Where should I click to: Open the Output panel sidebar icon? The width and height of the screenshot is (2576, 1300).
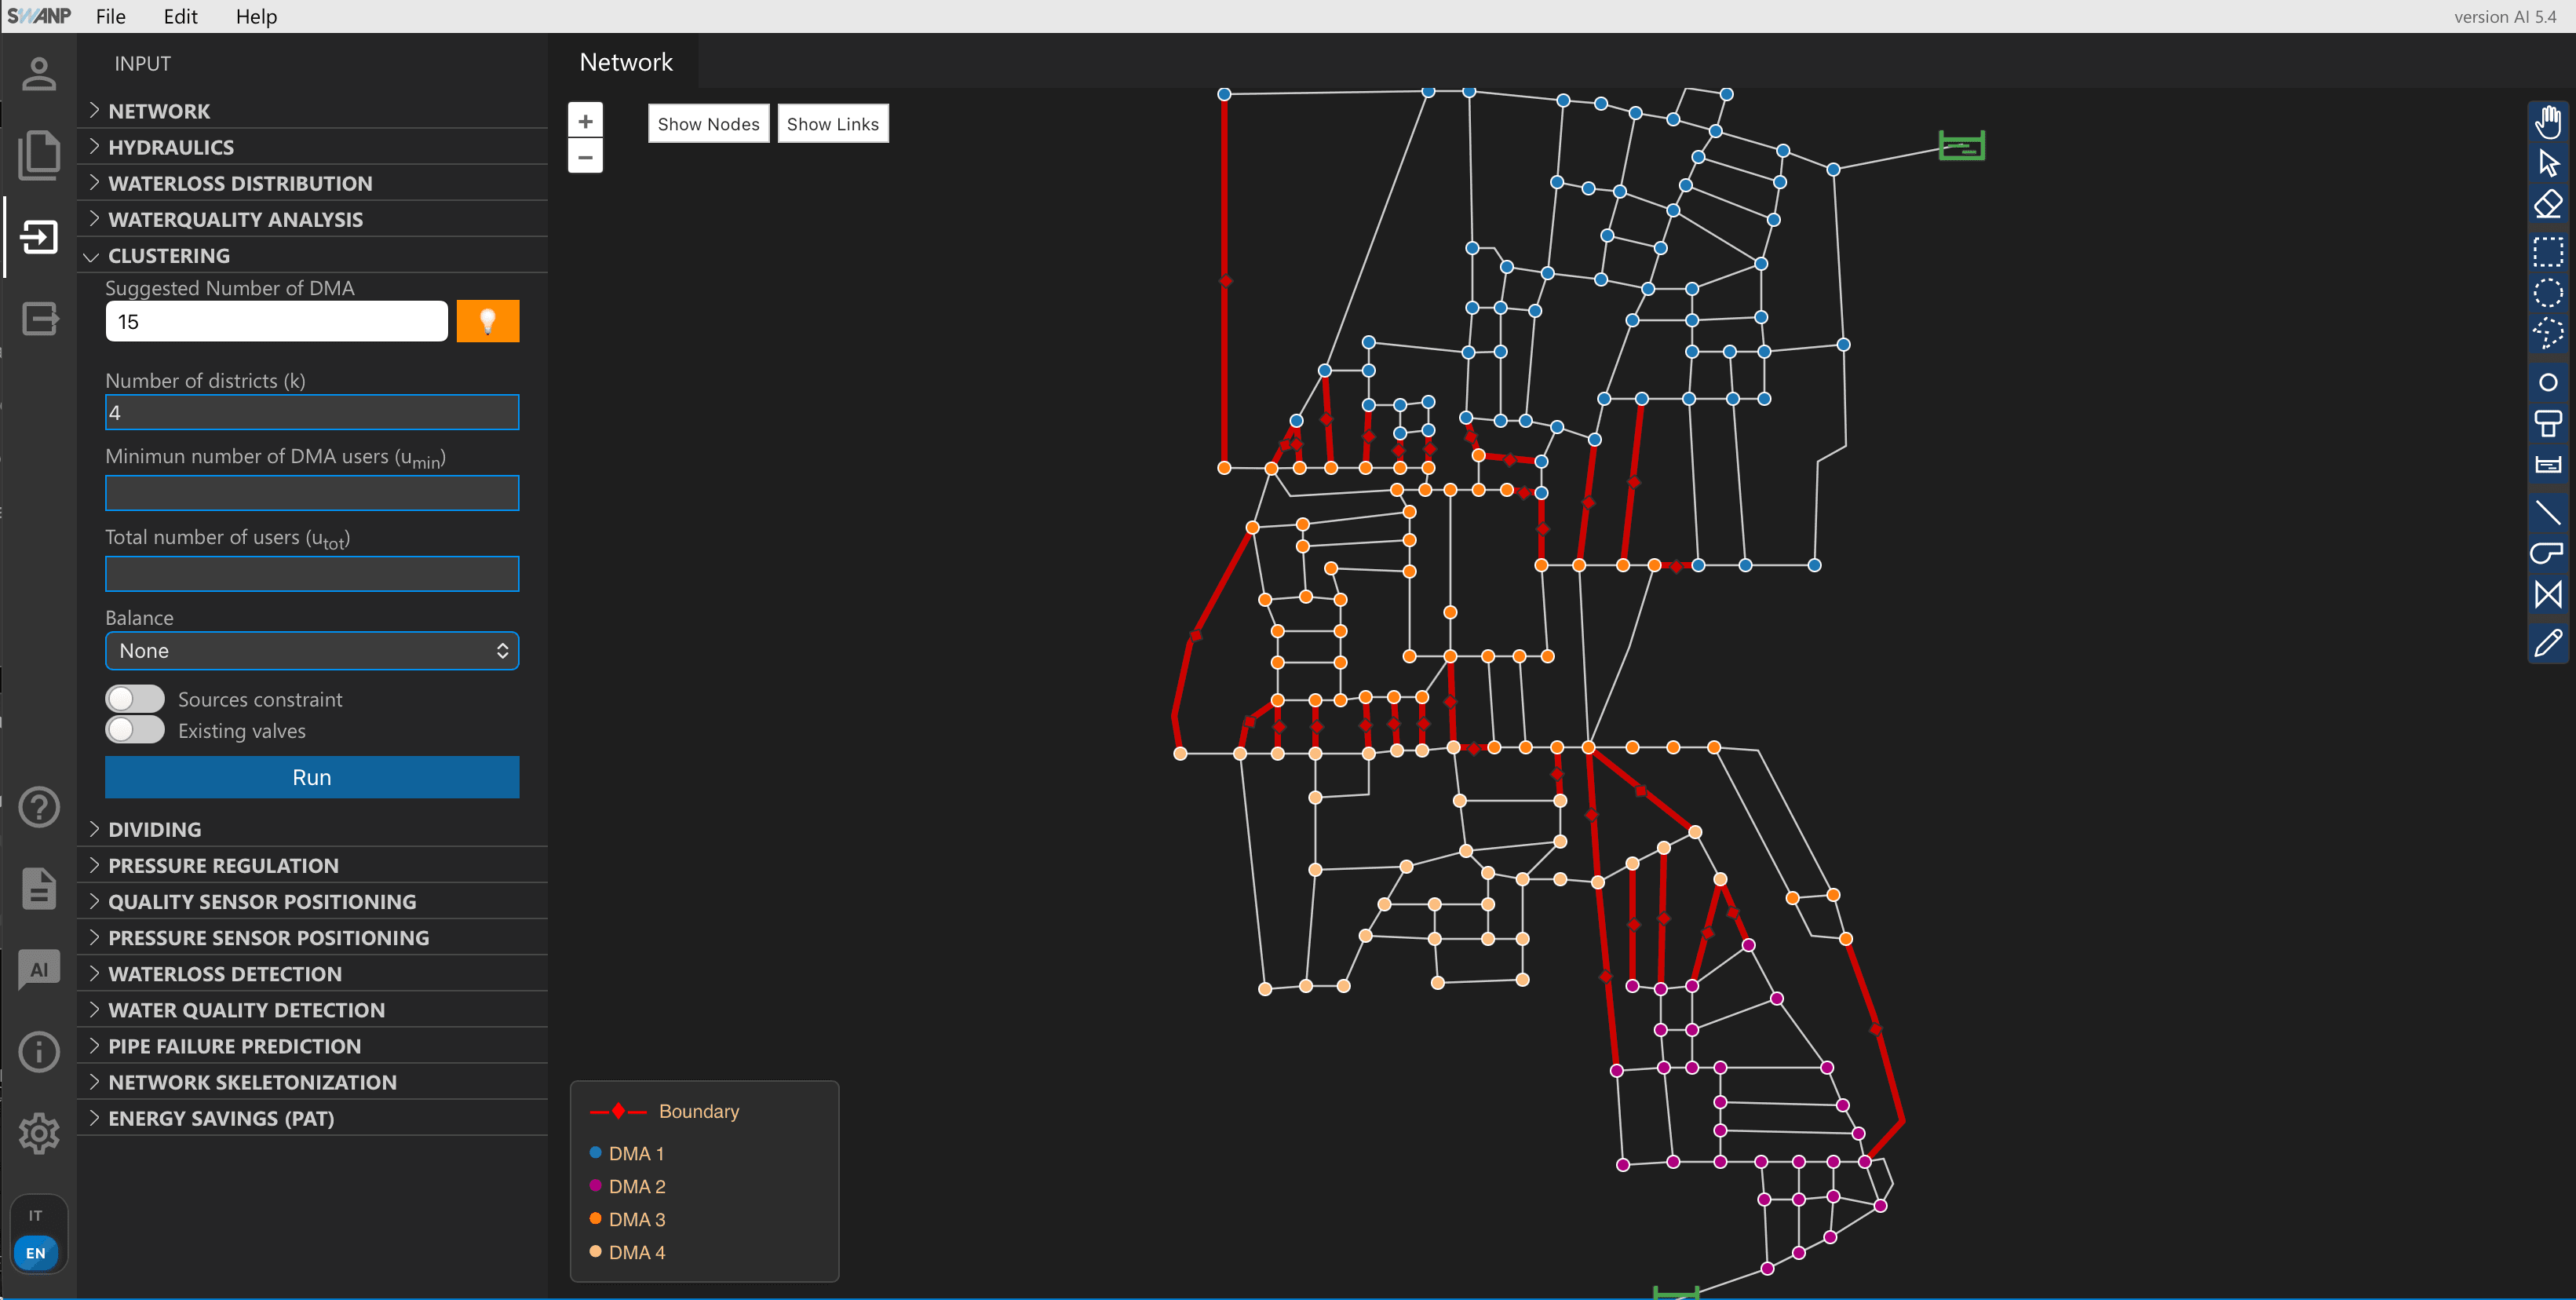coord(39,319)
